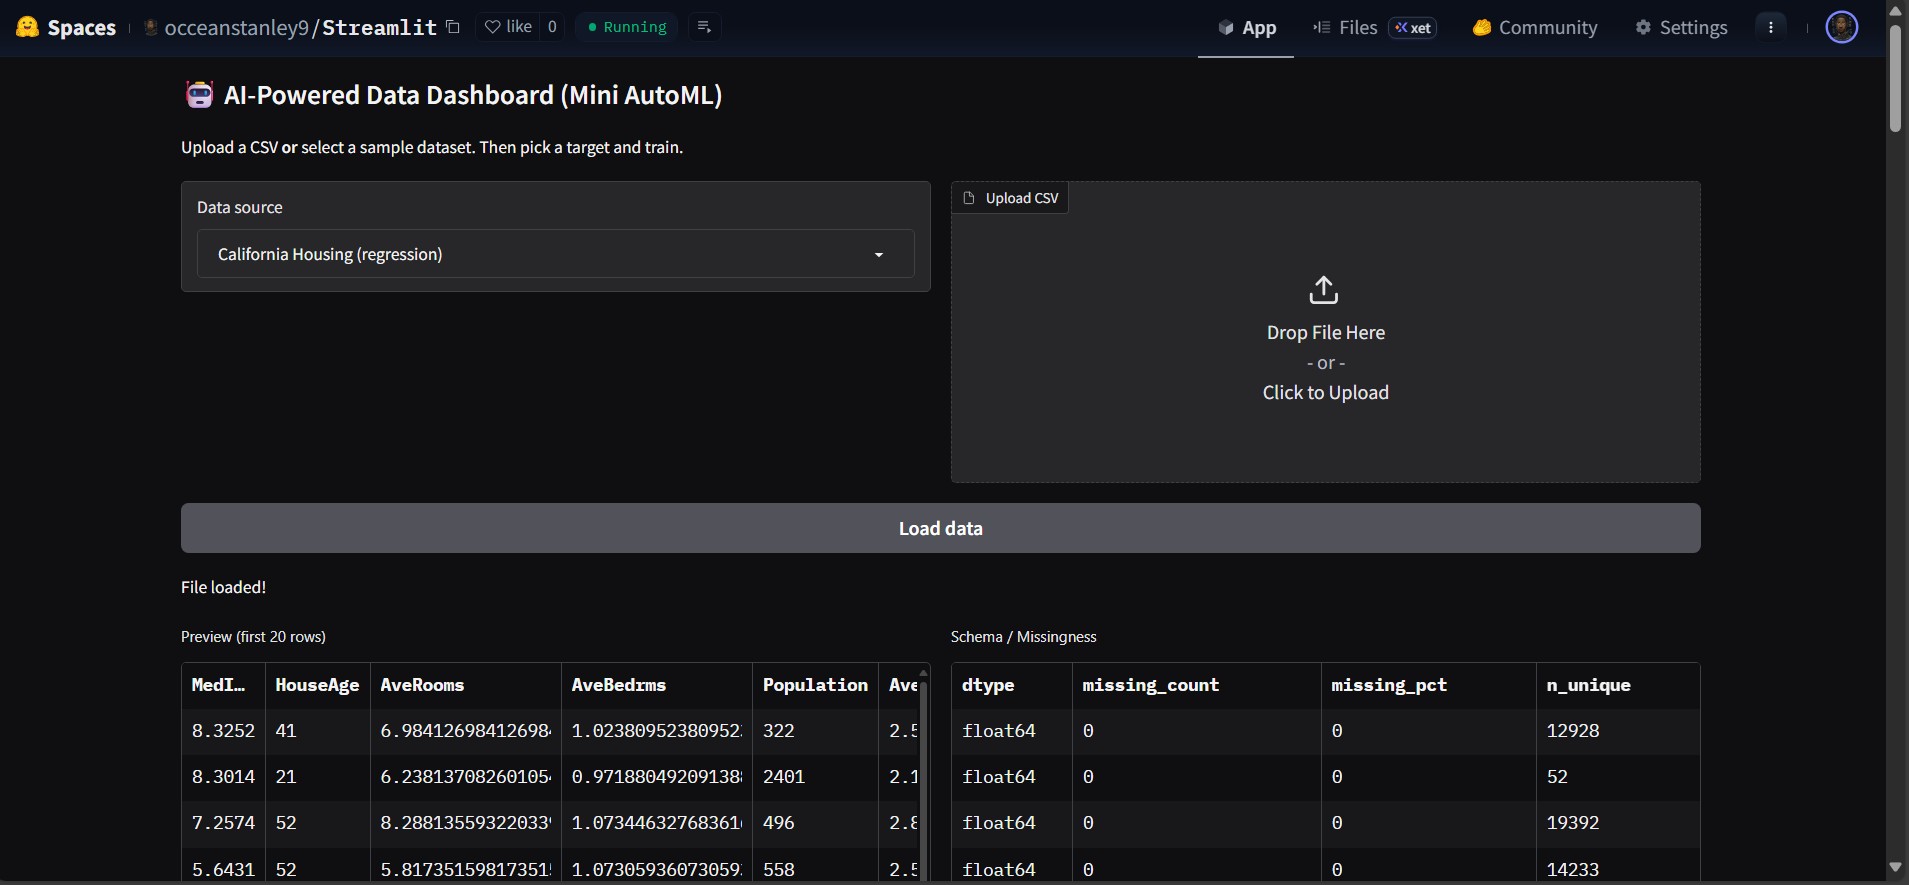Open the user profile avatar

(x=1842, y=27)
